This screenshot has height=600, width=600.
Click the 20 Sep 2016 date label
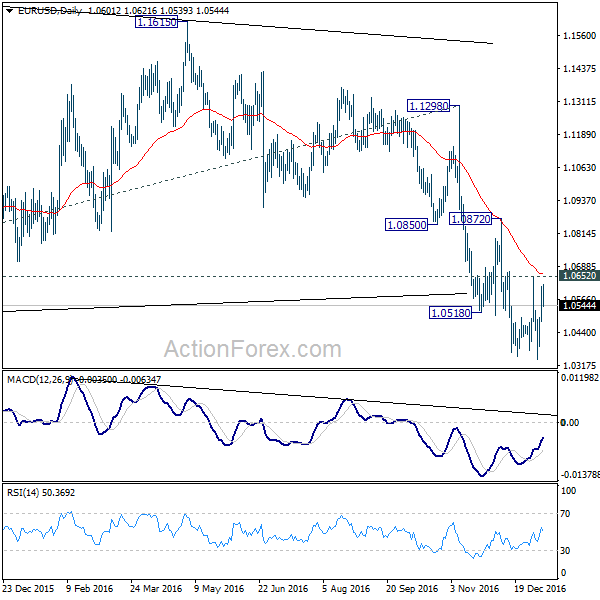412,588
